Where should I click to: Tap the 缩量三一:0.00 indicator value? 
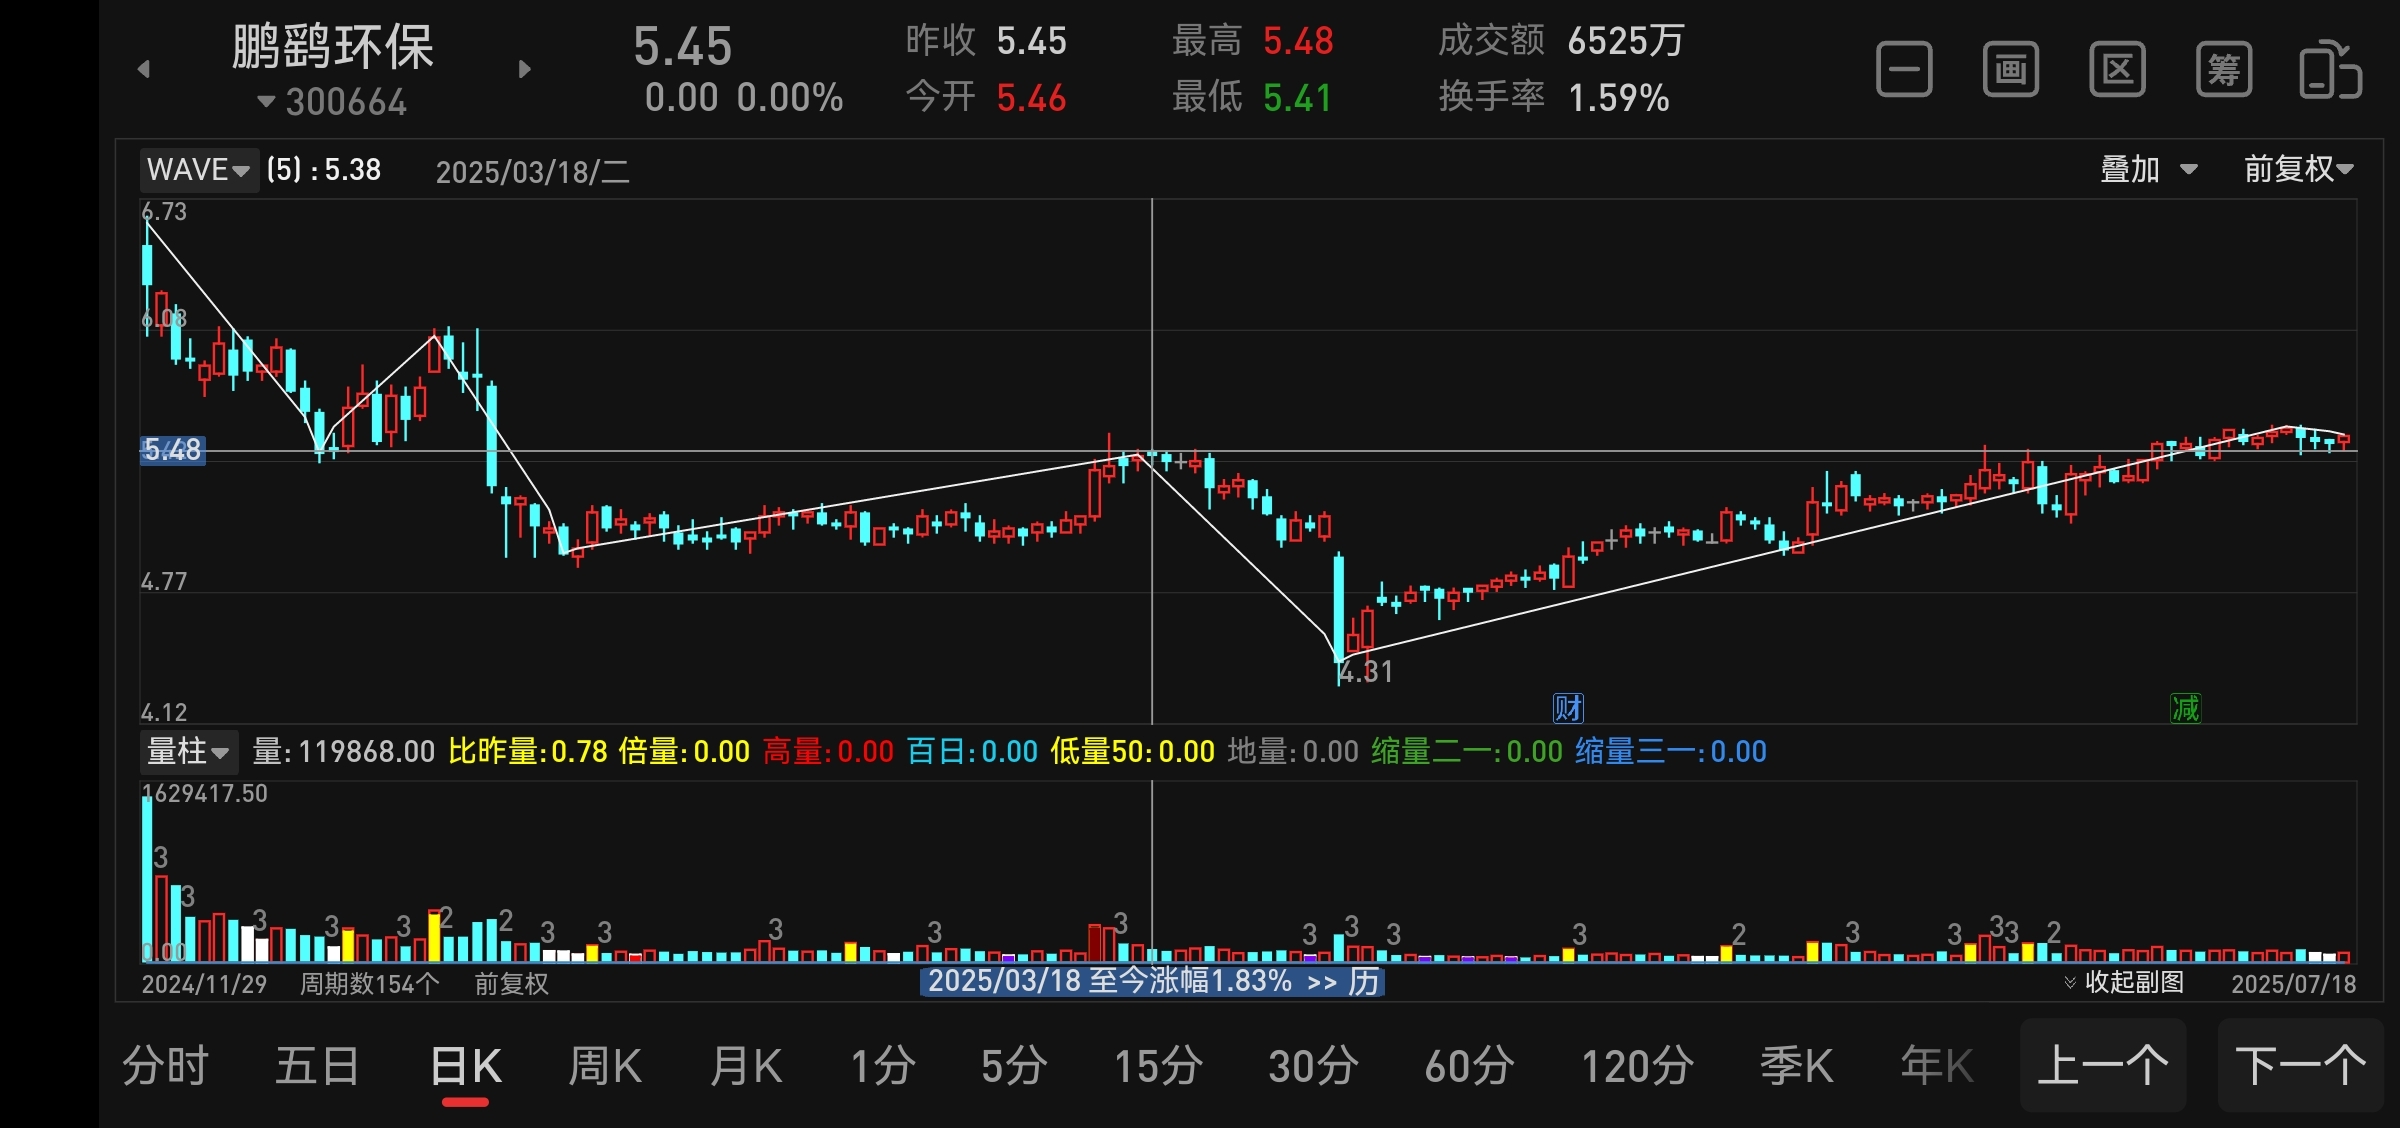tap(1671, 751)
